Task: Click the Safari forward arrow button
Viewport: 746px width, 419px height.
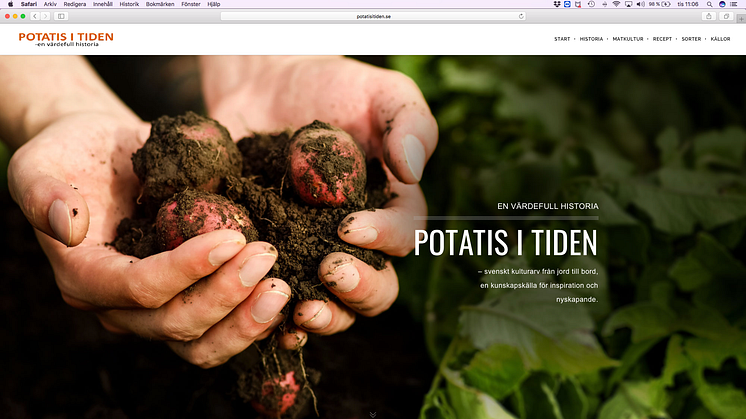Action: tap(45, 16)
